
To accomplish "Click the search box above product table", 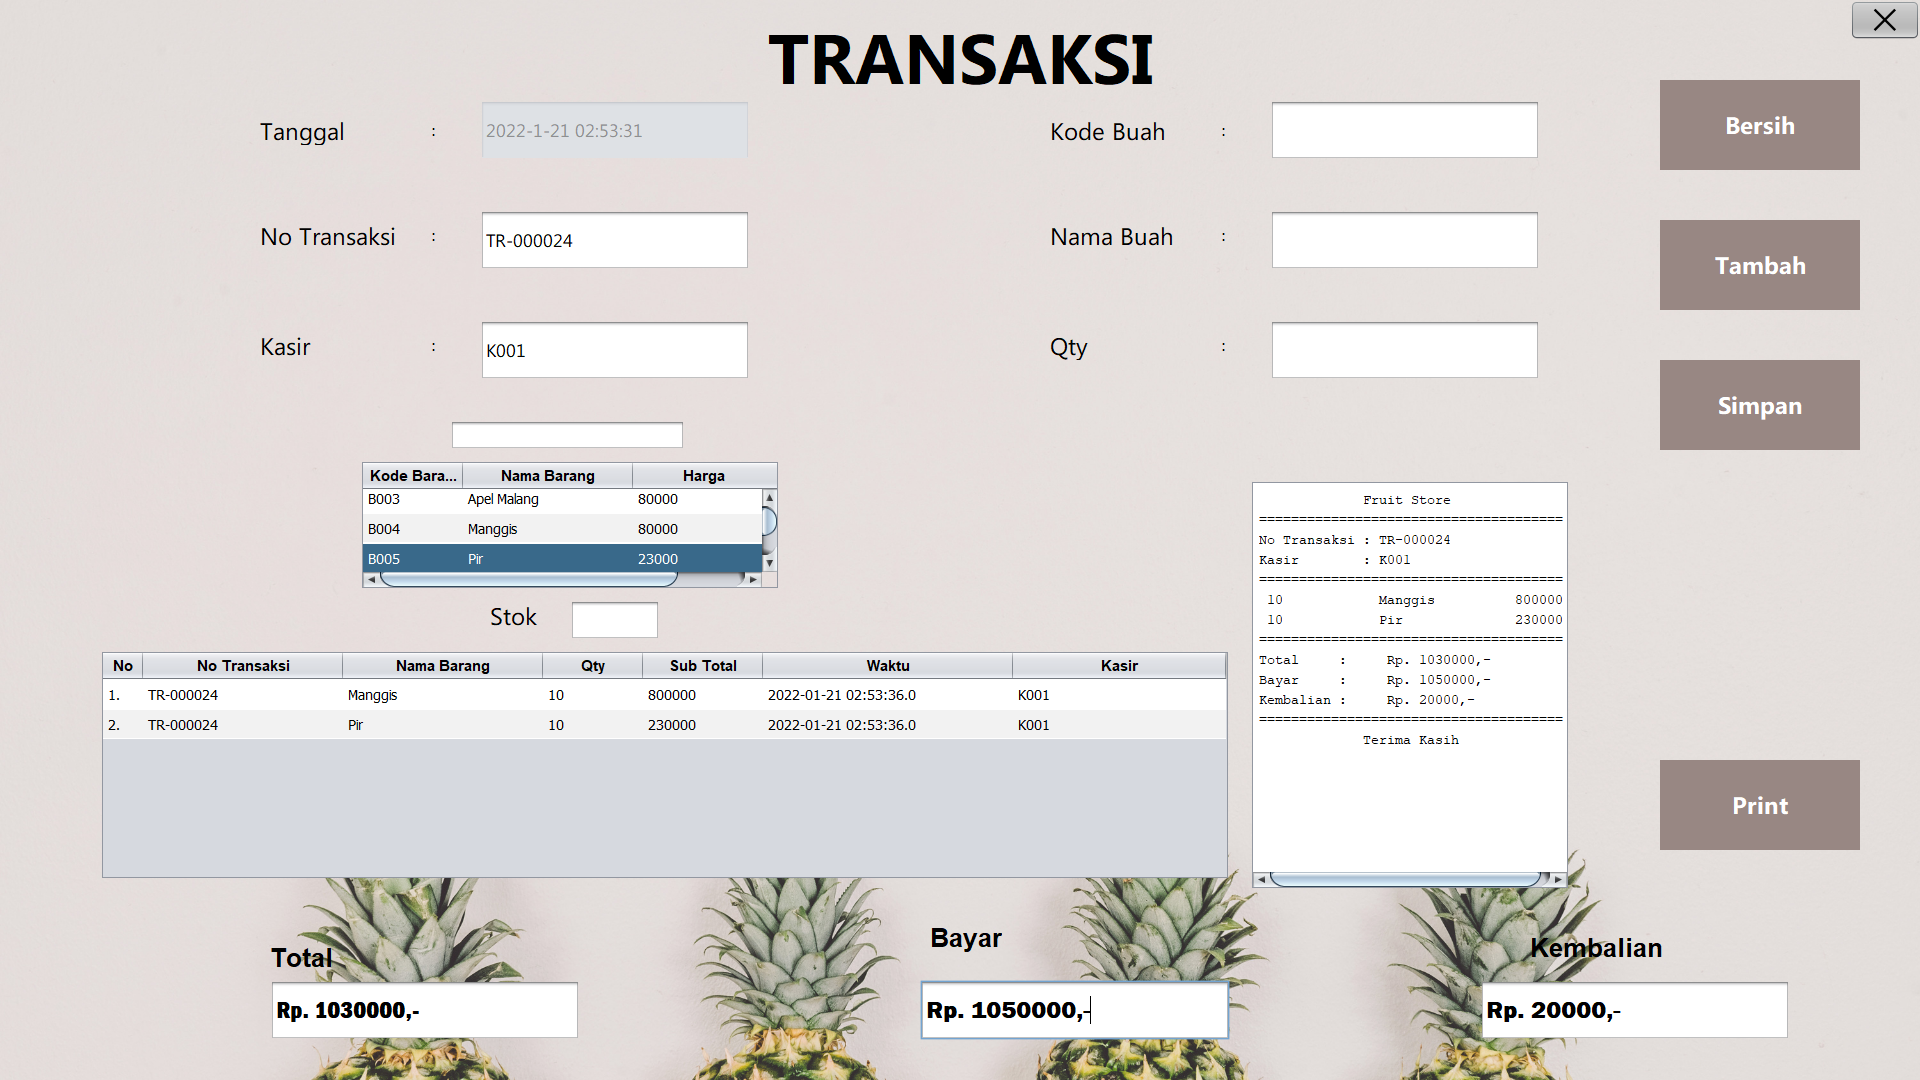I will click(566, 435).
